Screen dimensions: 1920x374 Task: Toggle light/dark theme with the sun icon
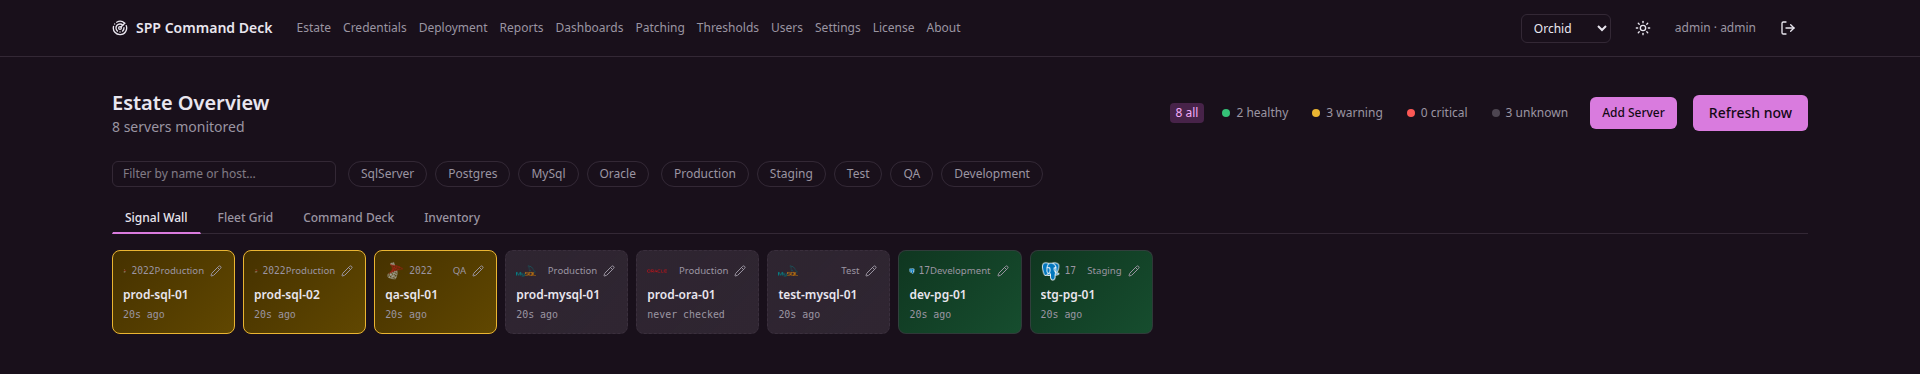tap(1642, 28)
